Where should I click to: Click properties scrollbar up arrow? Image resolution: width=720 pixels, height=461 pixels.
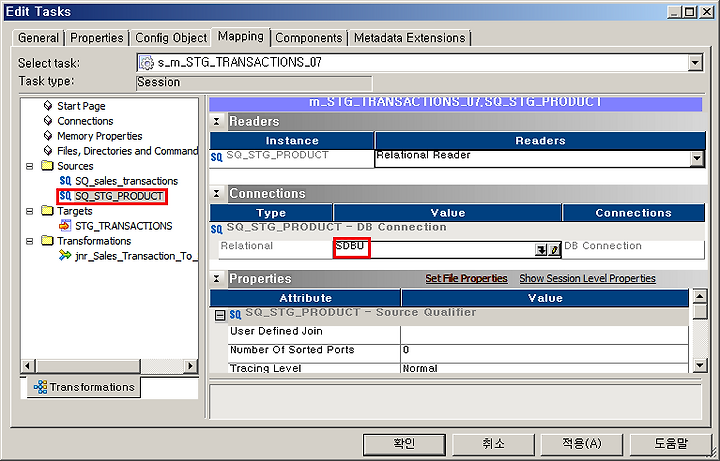click(x=699, y=296)
